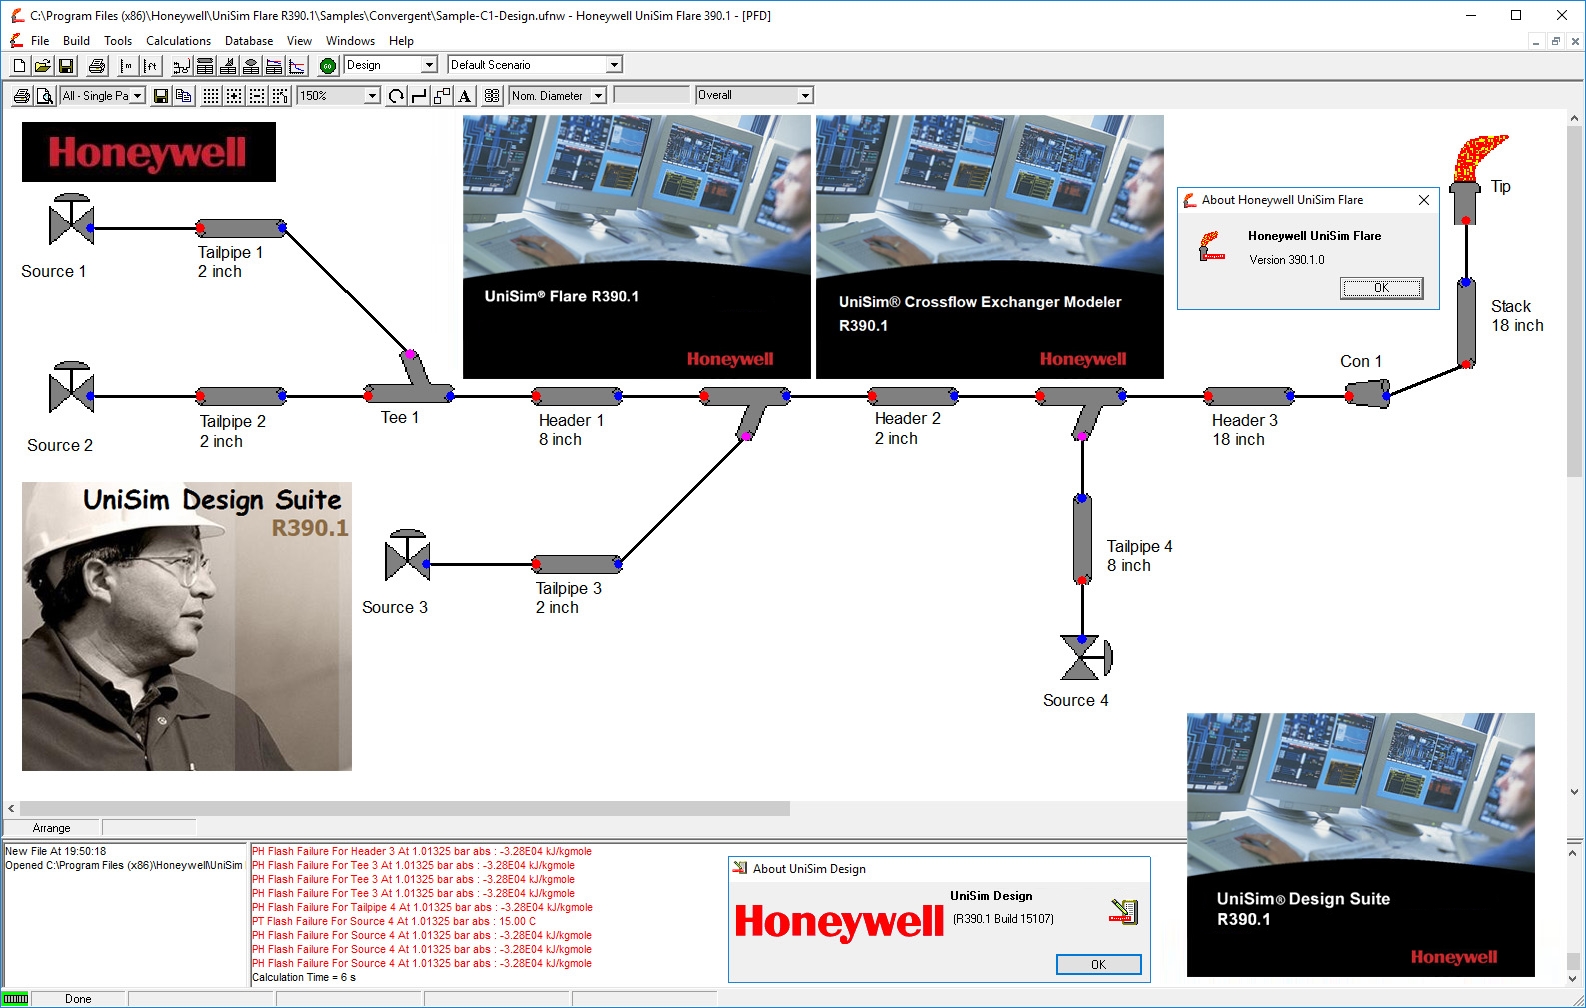Create a new file with the New icon

20,66
